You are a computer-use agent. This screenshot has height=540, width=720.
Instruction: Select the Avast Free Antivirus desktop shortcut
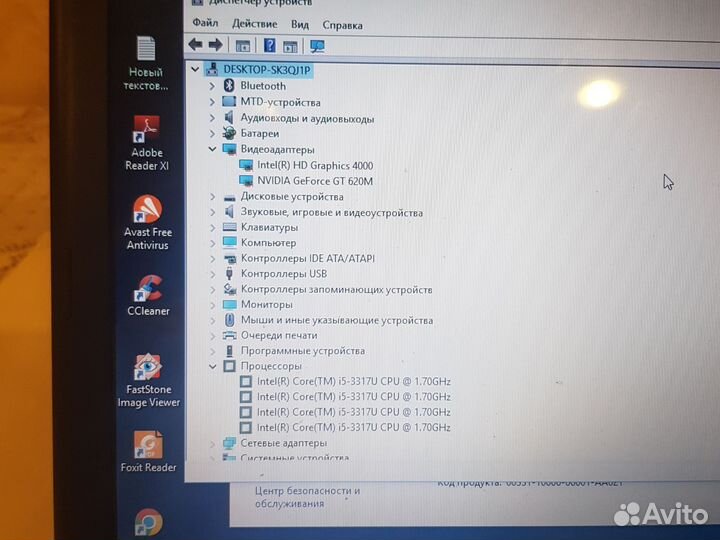coord(148,222)
